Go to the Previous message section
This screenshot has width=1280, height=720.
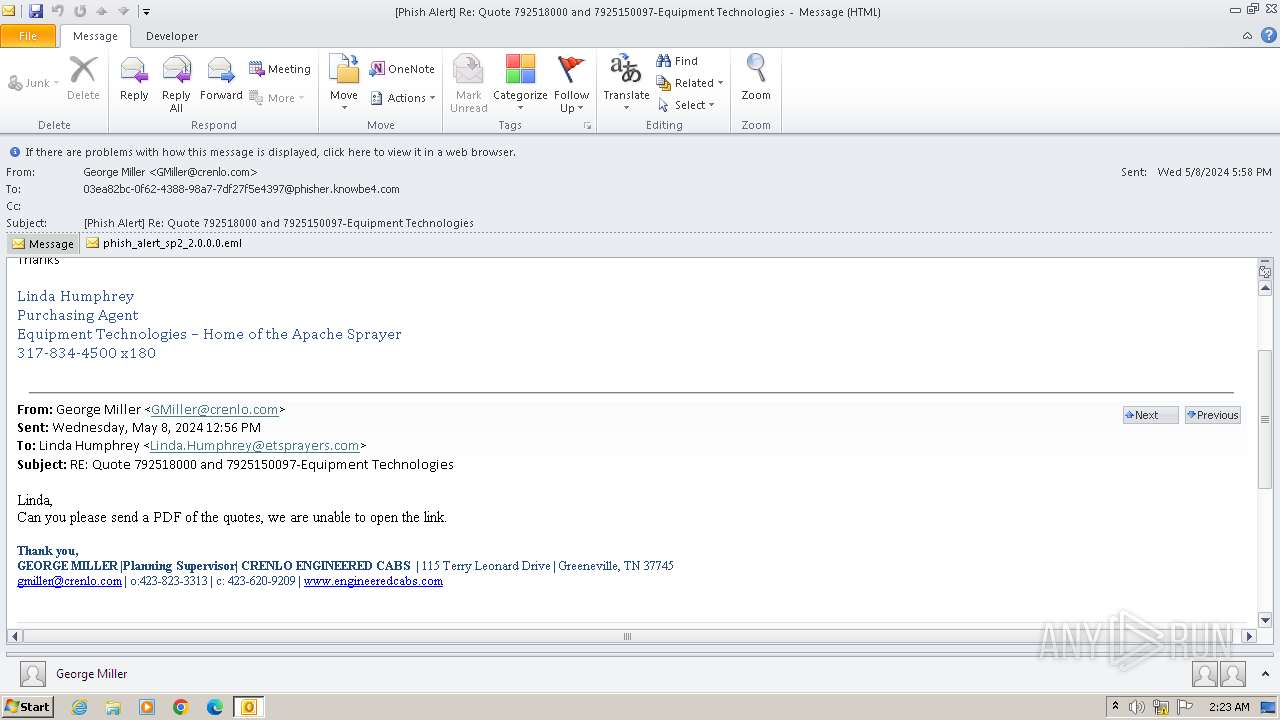[x=1212, y=415]
